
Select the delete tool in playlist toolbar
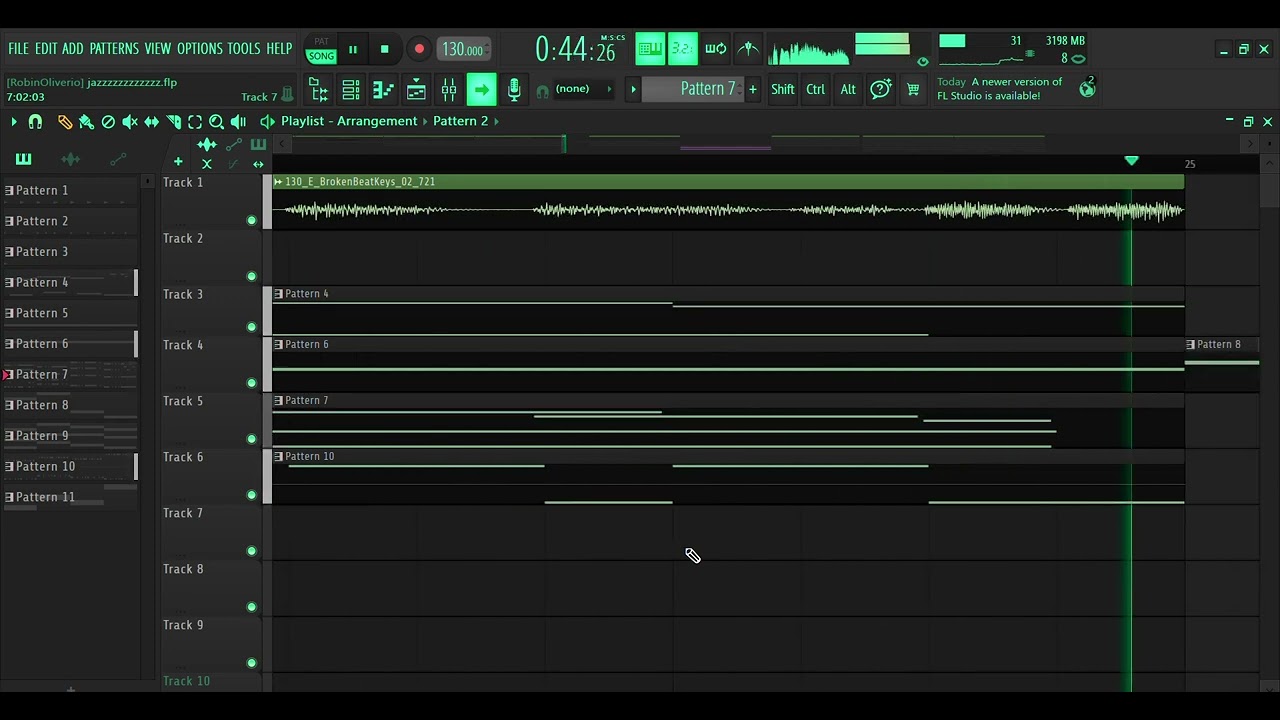(108, 122)
